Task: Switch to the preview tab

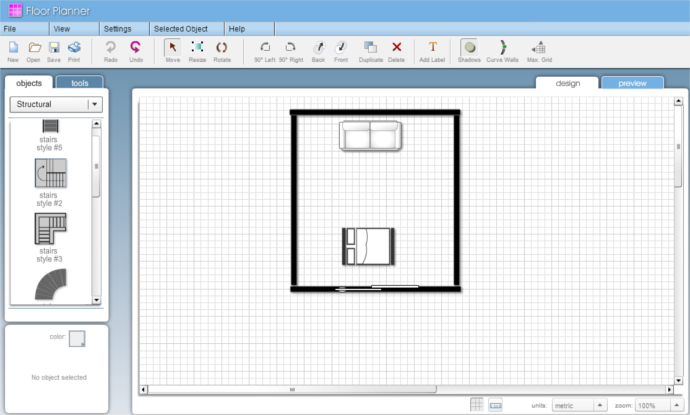Action: 632,83
